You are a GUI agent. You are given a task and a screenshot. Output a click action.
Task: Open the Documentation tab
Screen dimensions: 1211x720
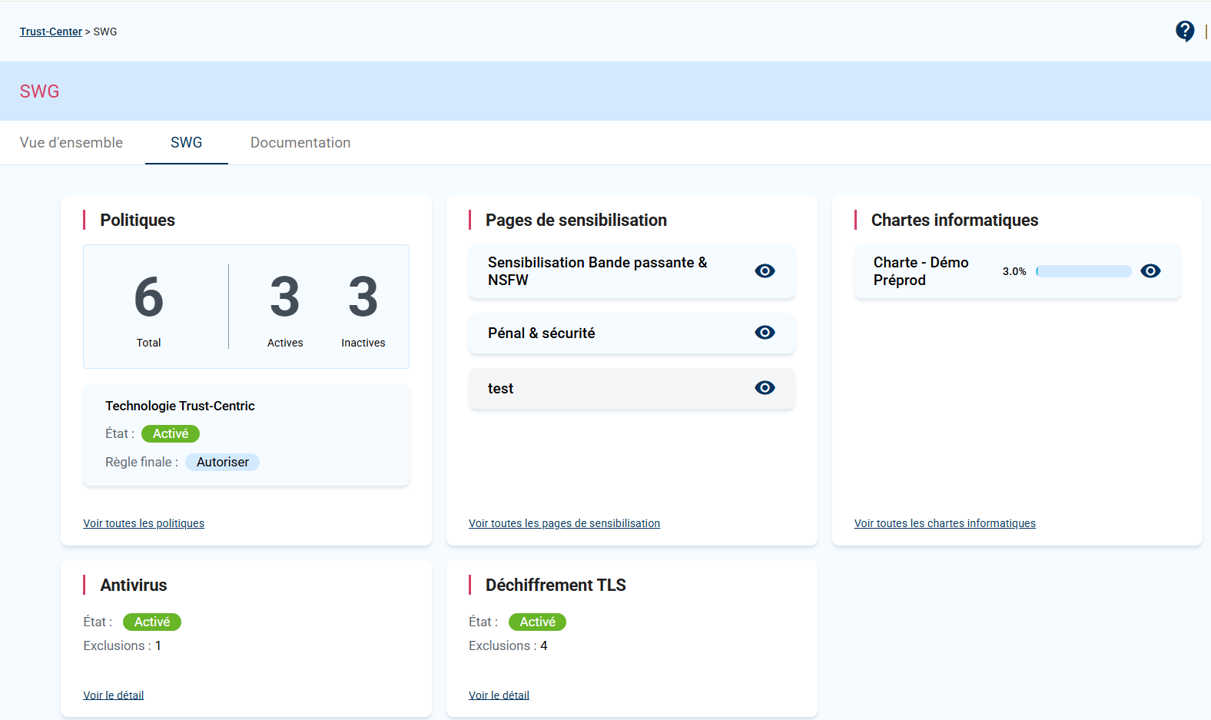coord(300,143)
